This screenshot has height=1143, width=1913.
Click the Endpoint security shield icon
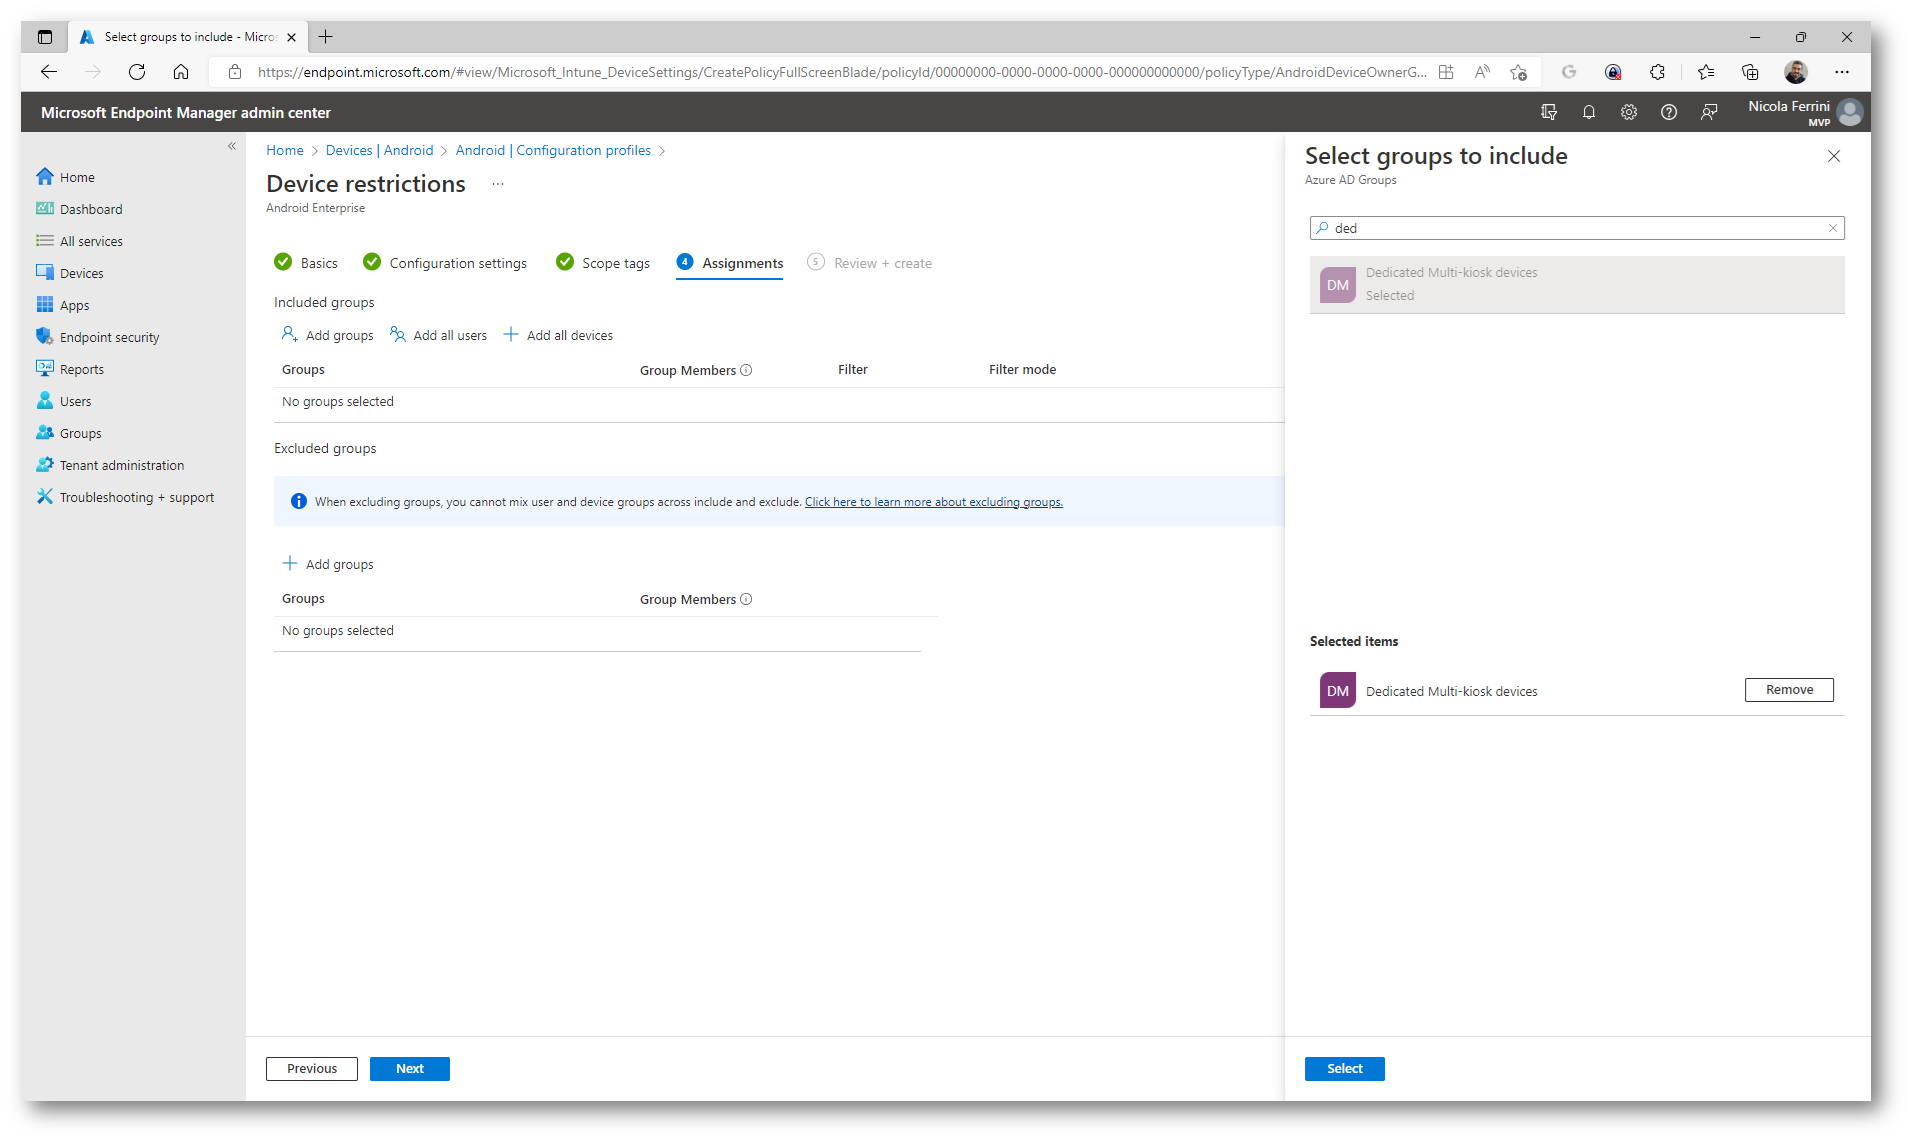point(45,337)
